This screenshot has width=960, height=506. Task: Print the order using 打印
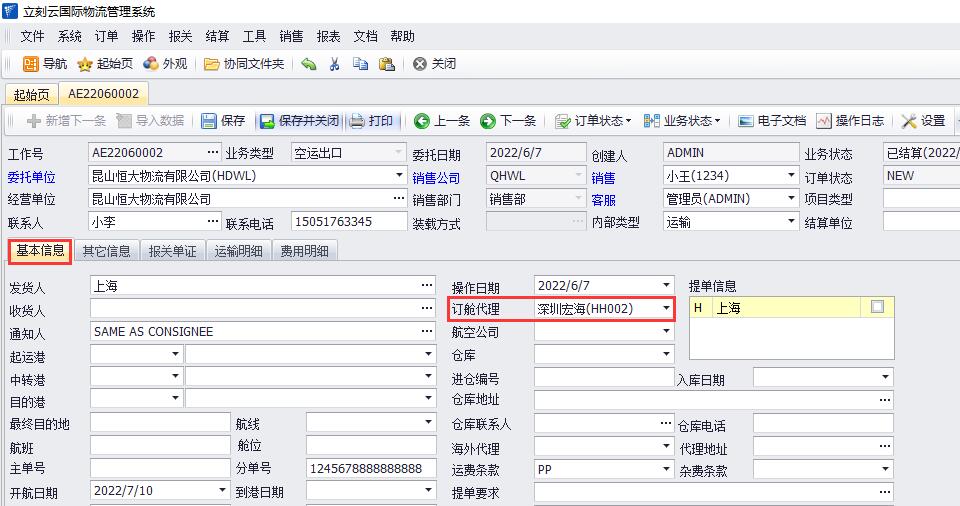tap(371, 121)
